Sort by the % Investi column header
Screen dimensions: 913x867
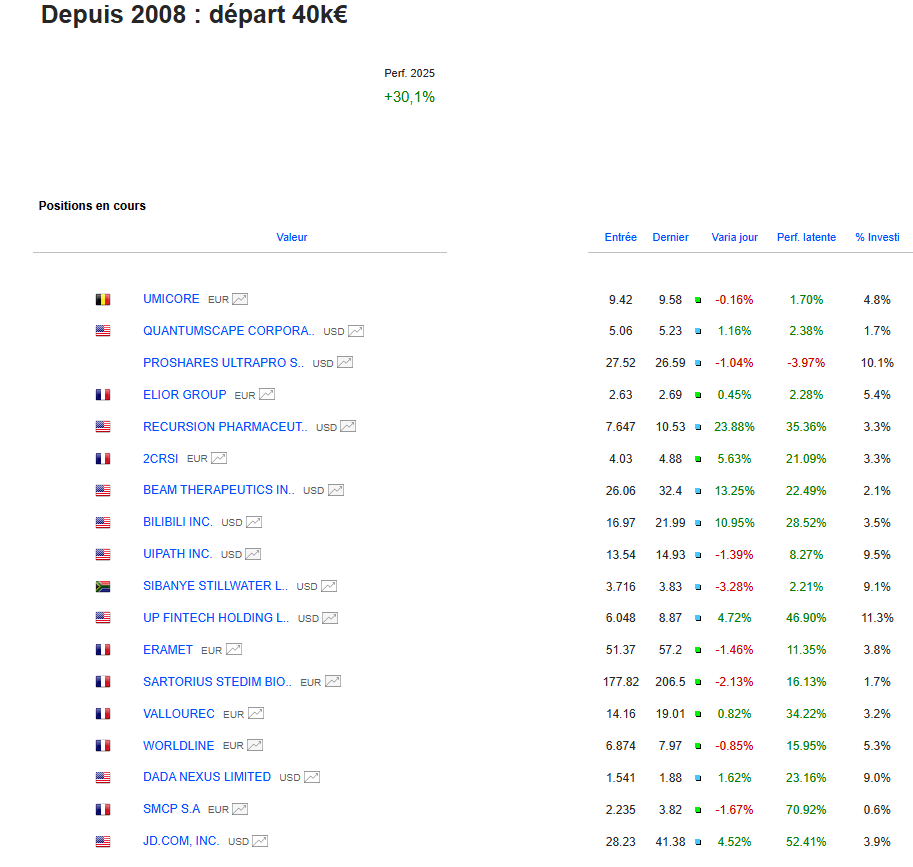[877, 237]
